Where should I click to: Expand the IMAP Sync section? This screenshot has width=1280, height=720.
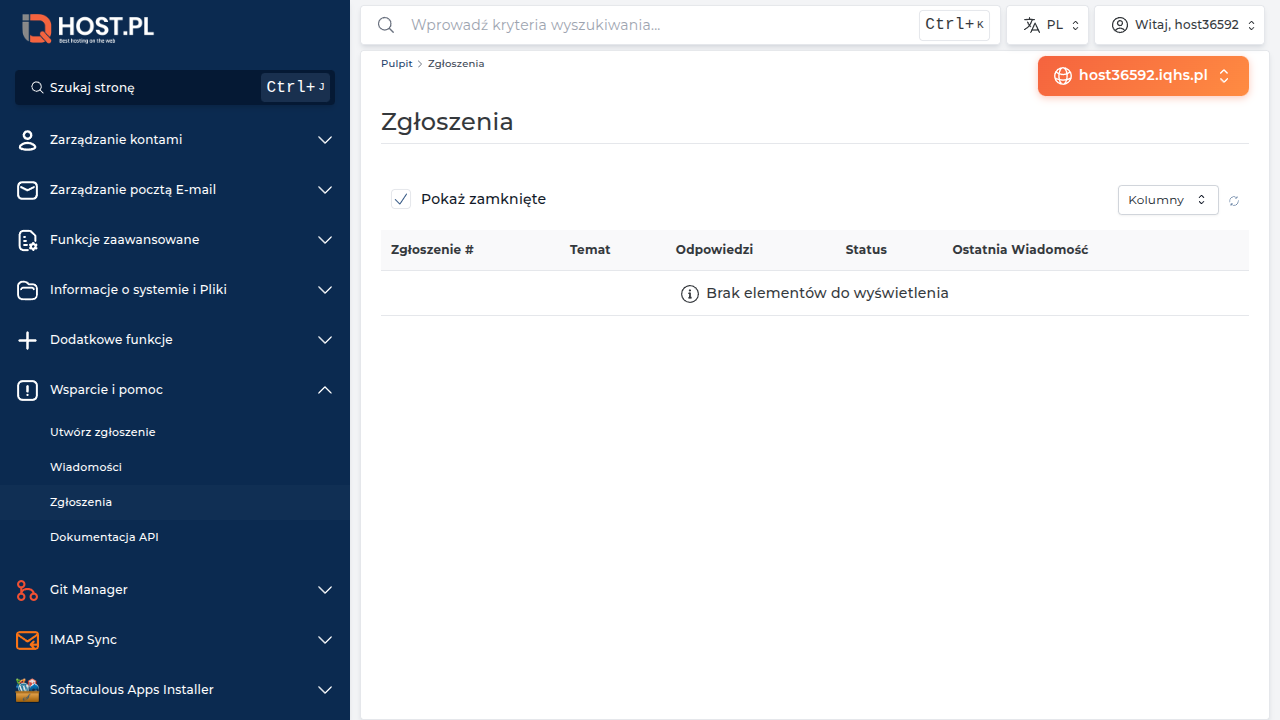(x=325, y=640)
